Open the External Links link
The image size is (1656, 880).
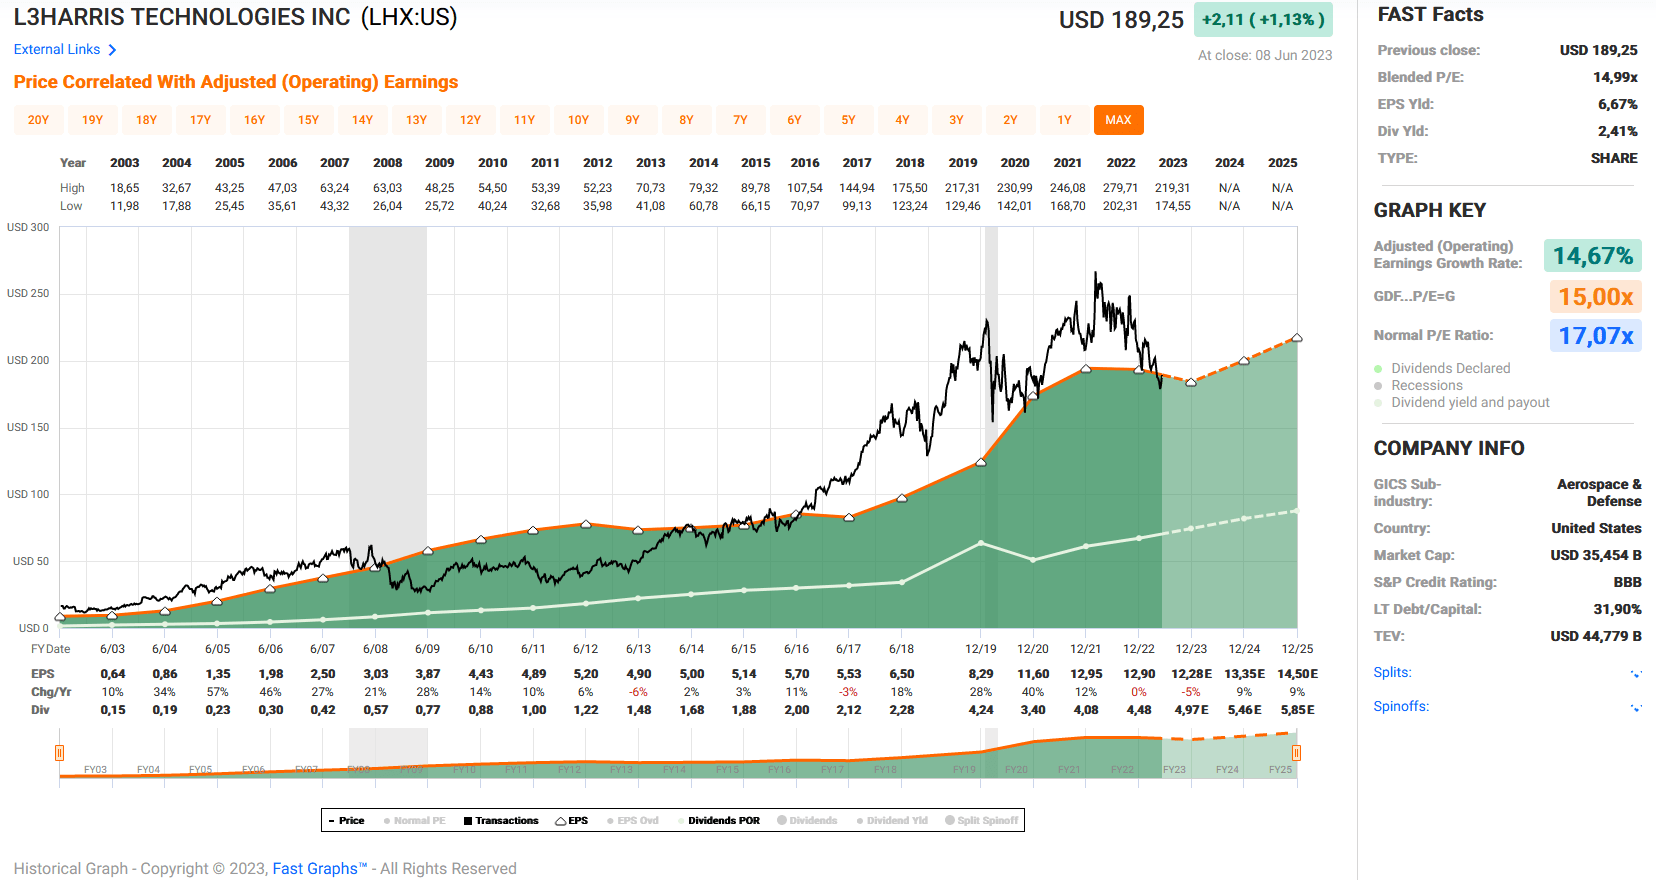coord(57,49)
